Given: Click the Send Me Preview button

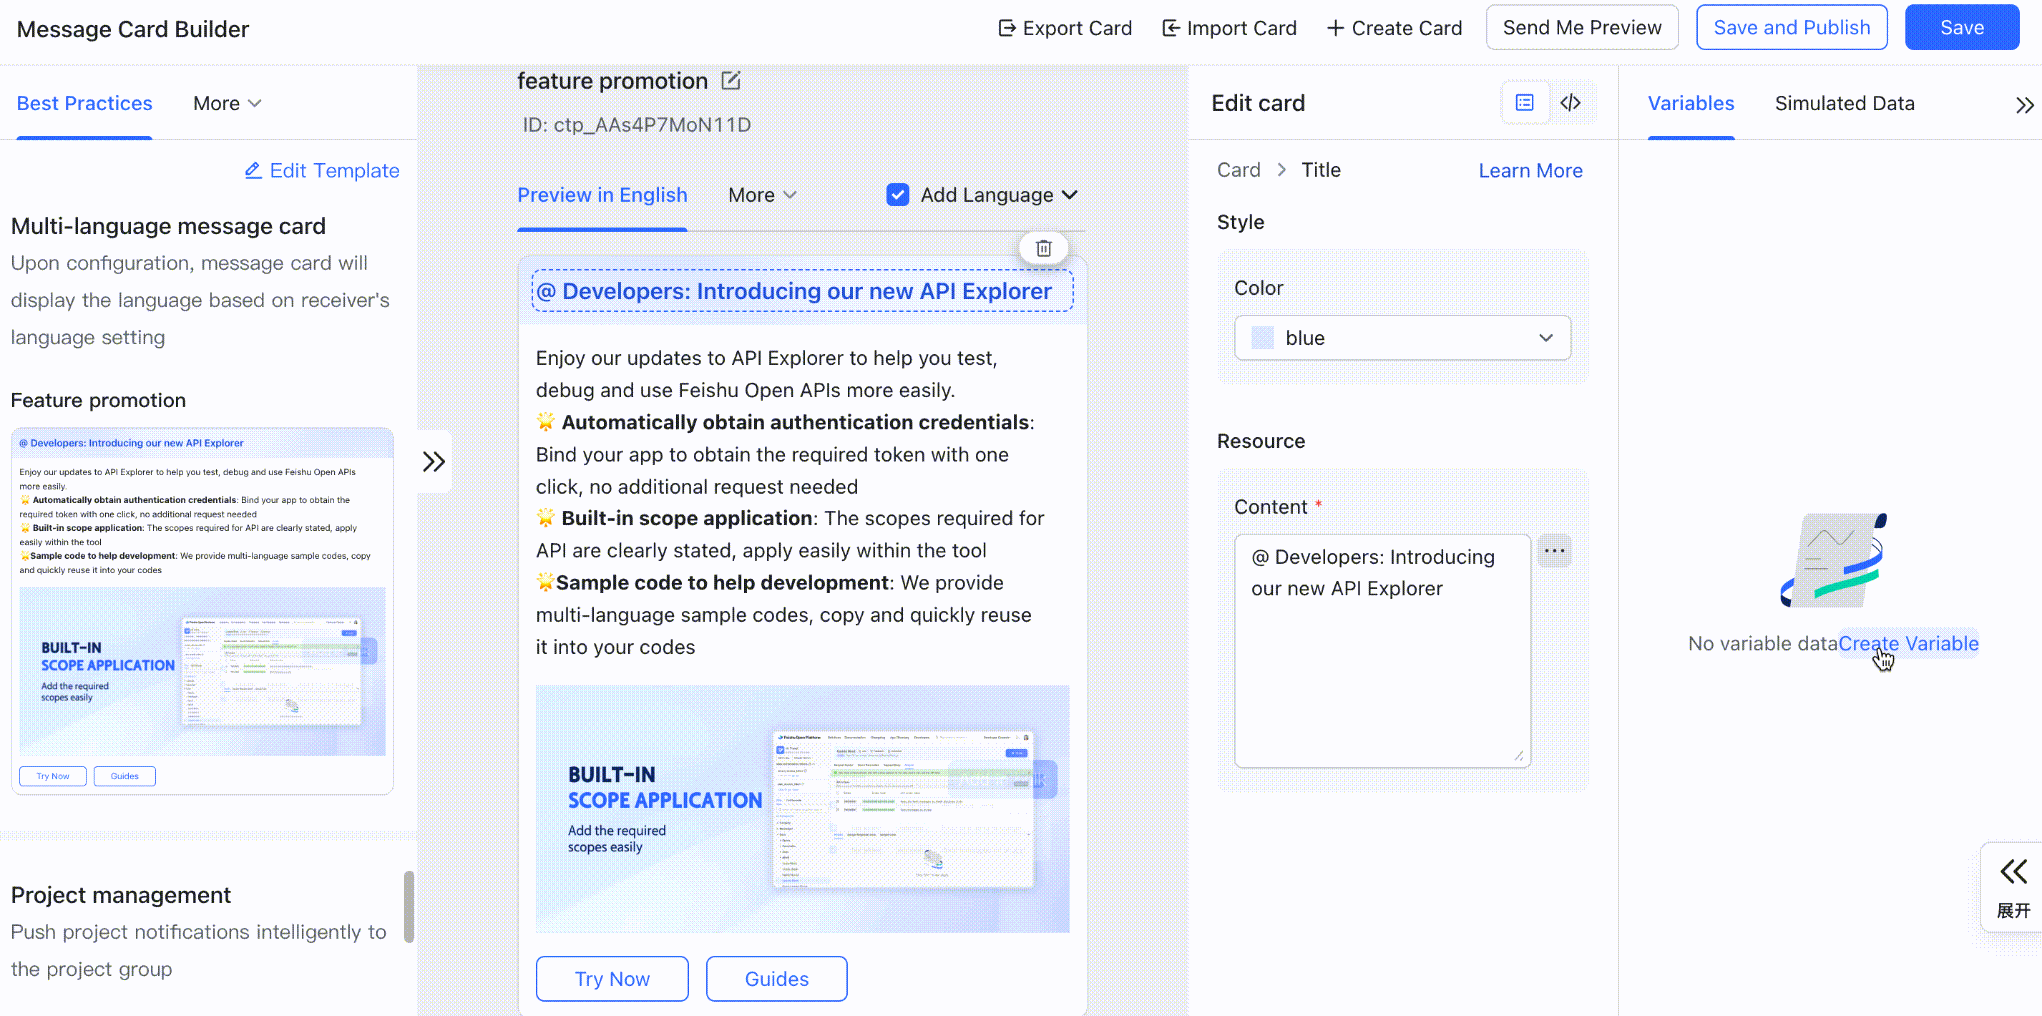Looking at the screenshot, I should click(1582, 27).
